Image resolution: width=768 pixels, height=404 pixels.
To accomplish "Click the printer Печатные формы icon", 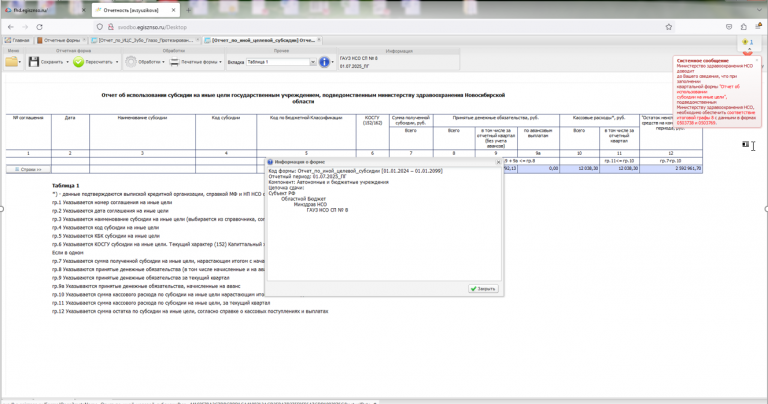I will pyautogui.click(x=174, y=62).
